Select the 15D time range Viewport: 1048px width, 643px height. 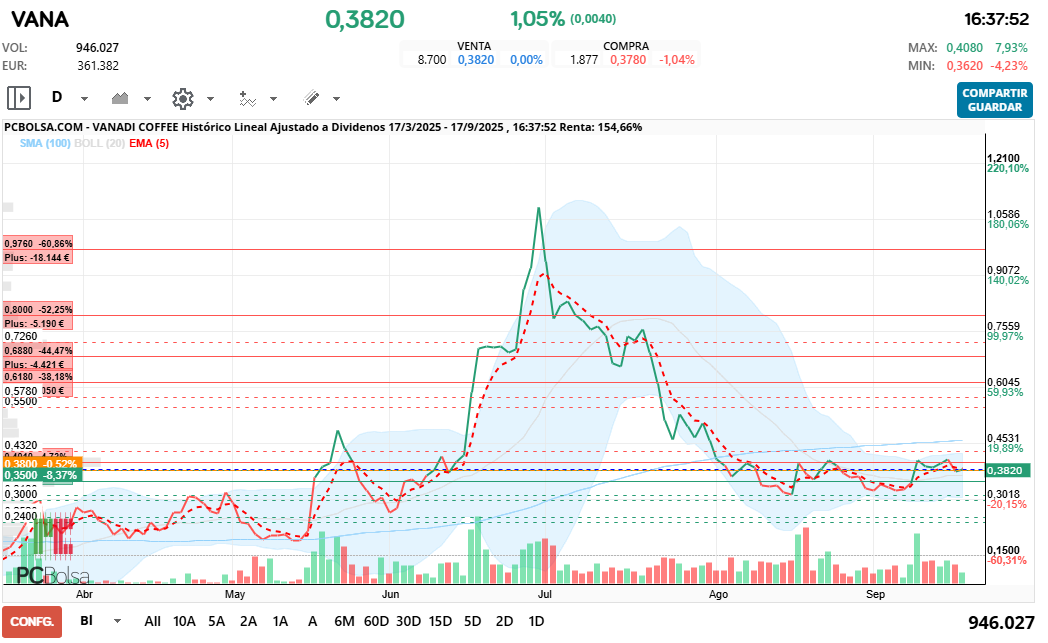[440, 621]
